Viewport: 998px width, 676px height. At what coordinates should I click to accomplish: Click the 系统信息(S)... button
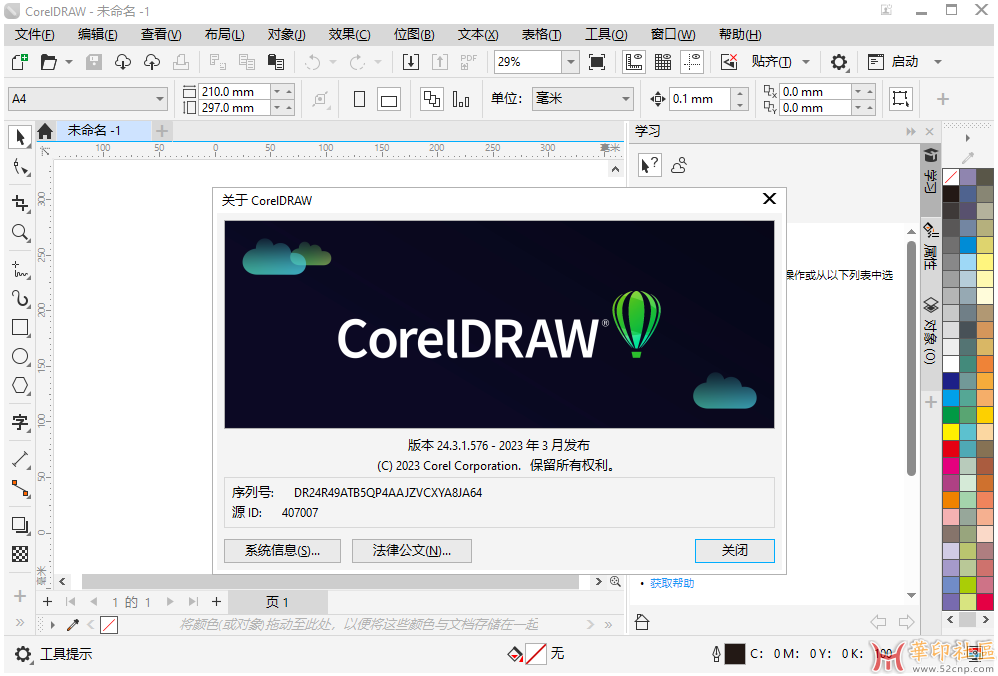pyautogui.click(x=283, y=551)
